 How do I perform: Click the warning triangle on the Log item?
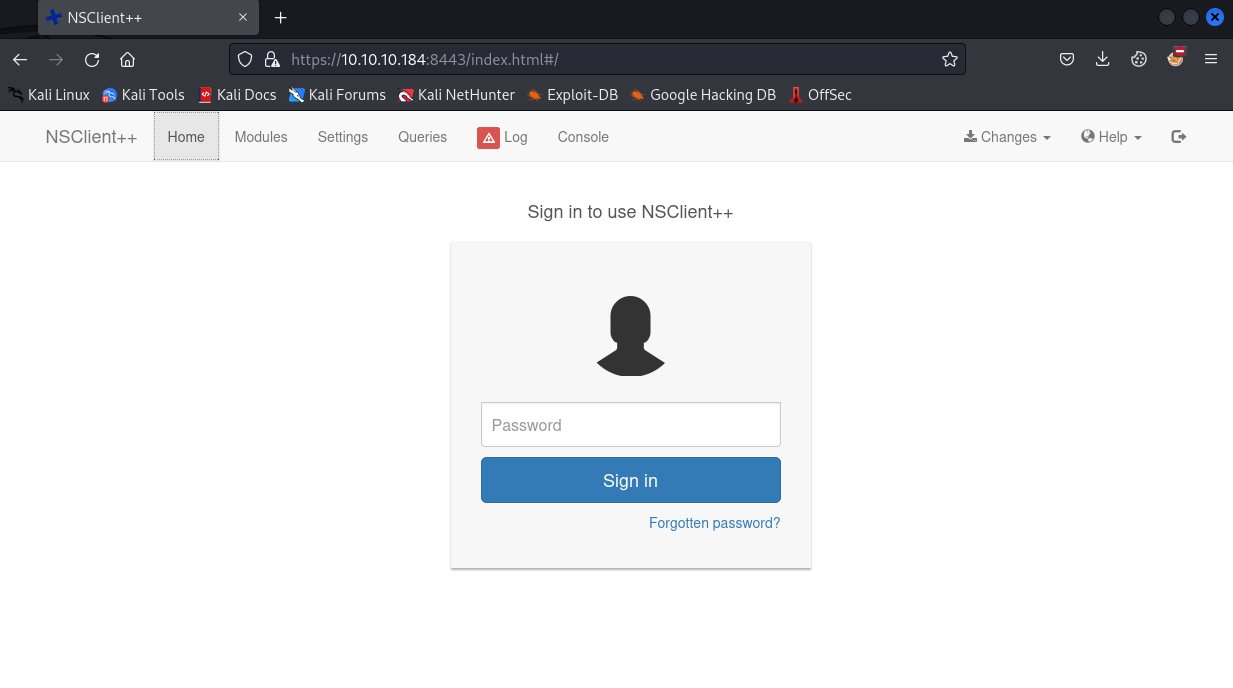(488, 137)
